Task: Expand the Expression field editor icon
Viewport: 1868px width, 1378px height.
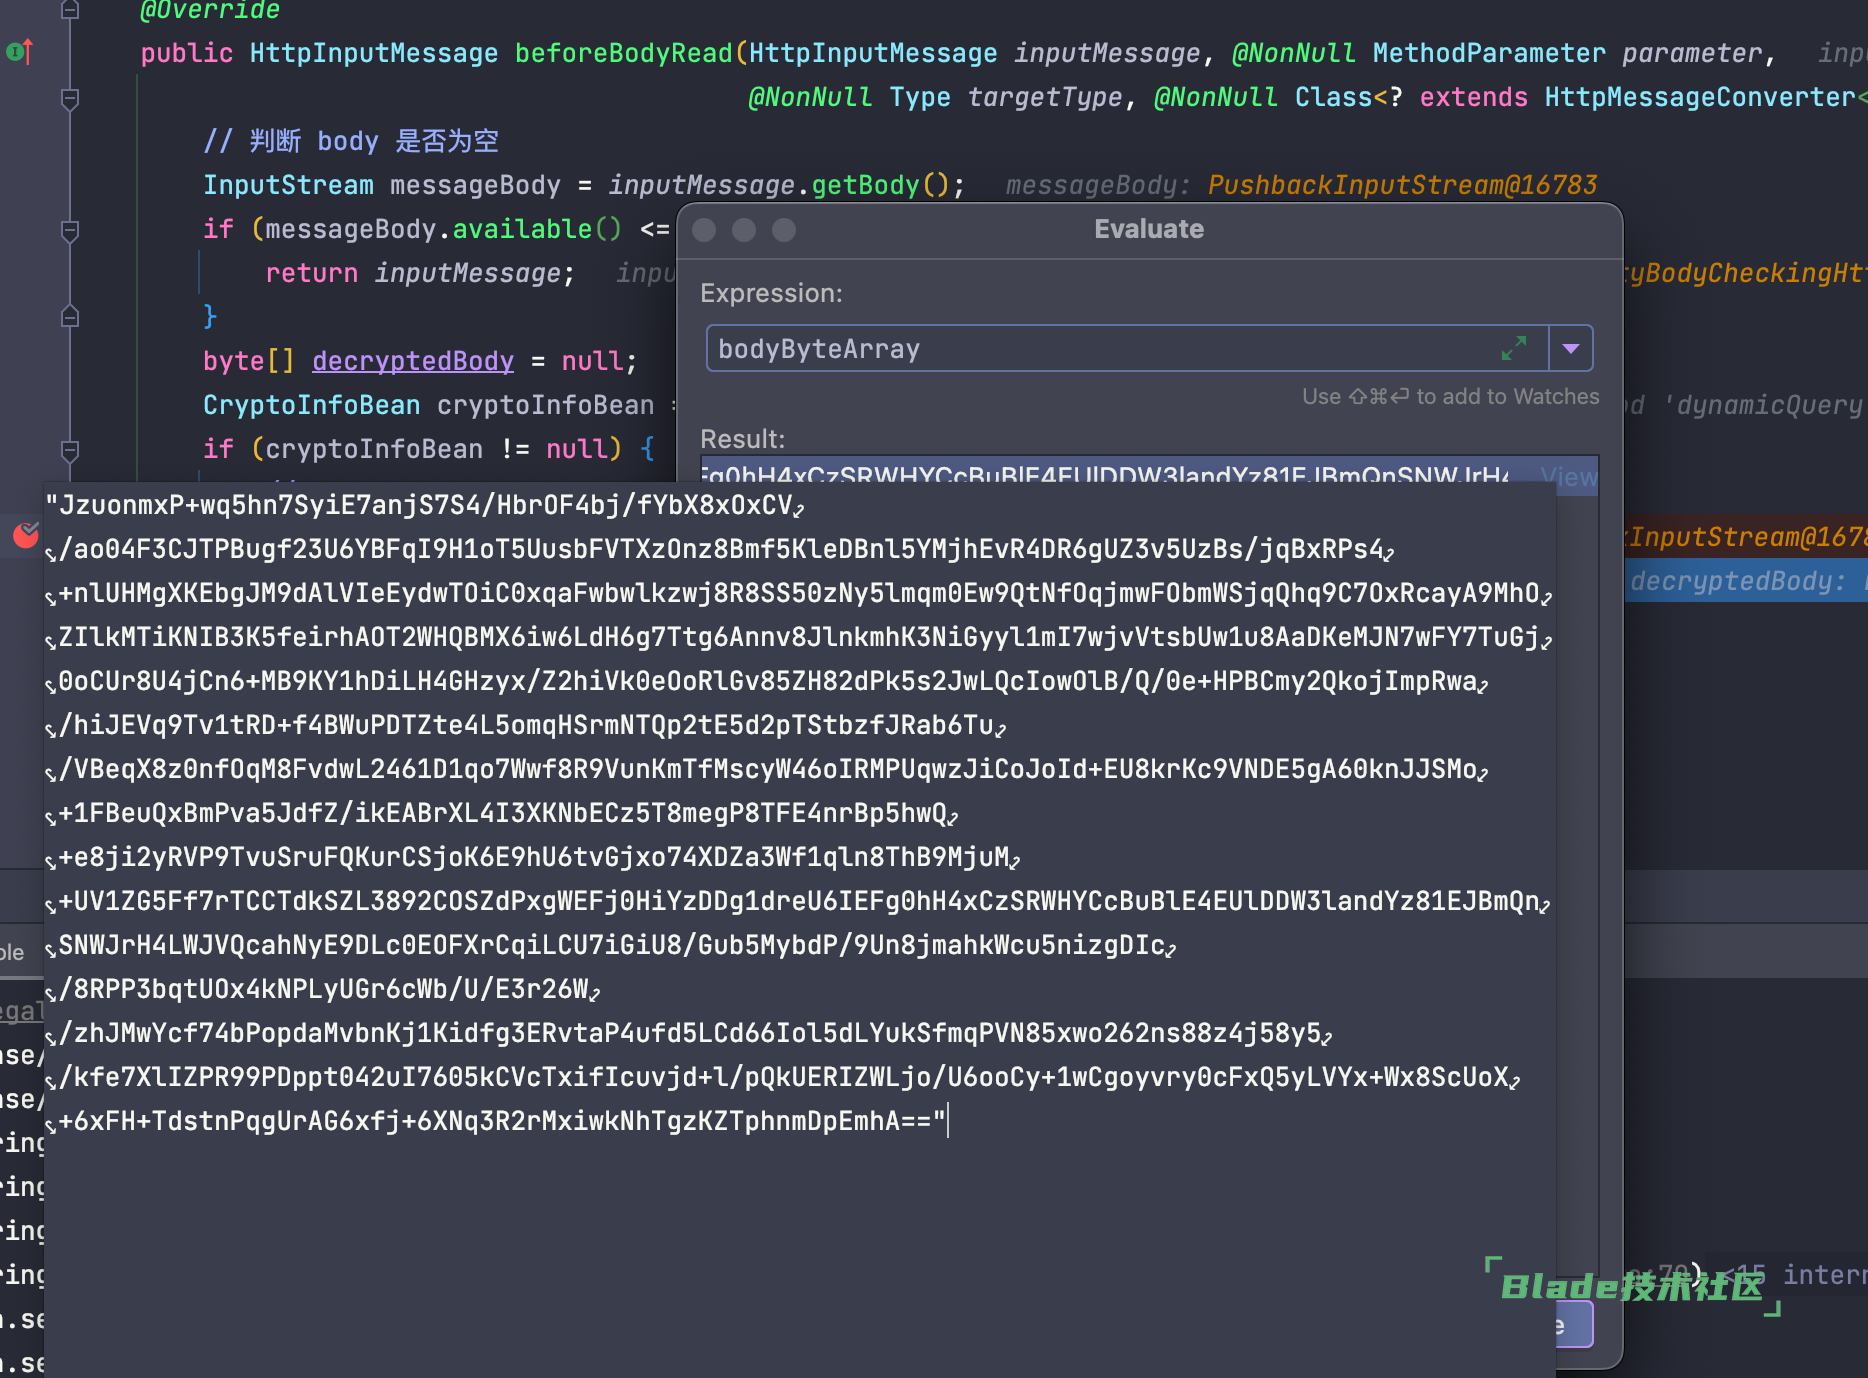Action: 1514,348
